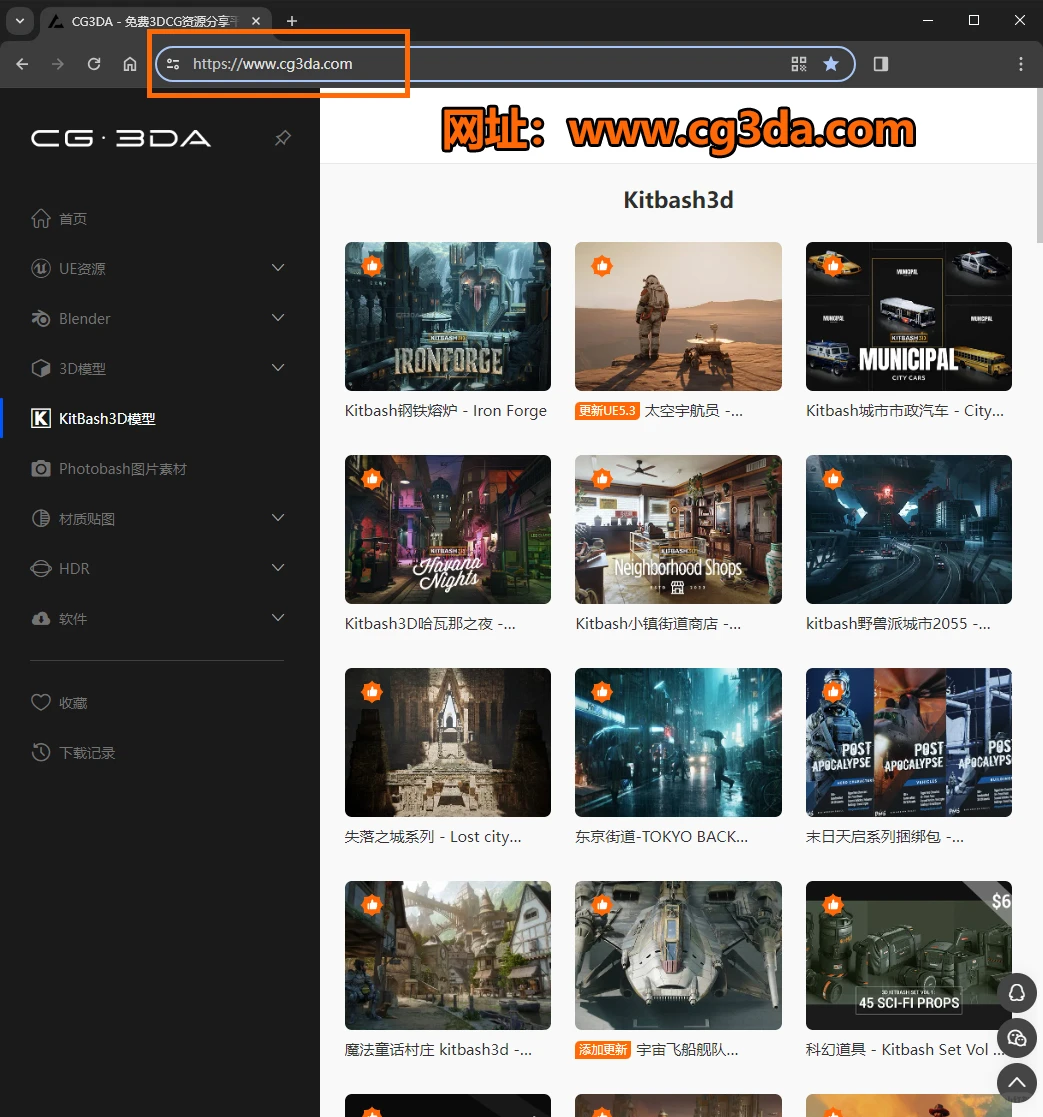
Task: Expand the 材质贴图 chevron
Action: (278, 518)
